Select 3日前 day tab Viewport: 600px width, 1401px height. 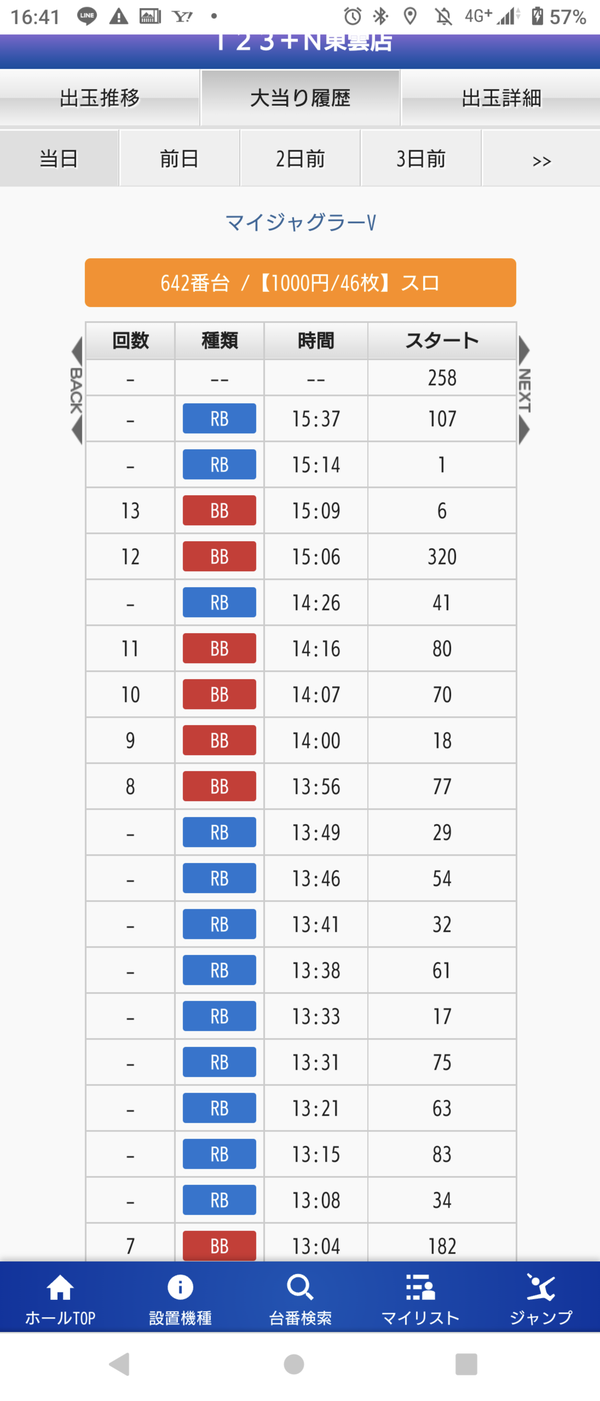(421, 159)
